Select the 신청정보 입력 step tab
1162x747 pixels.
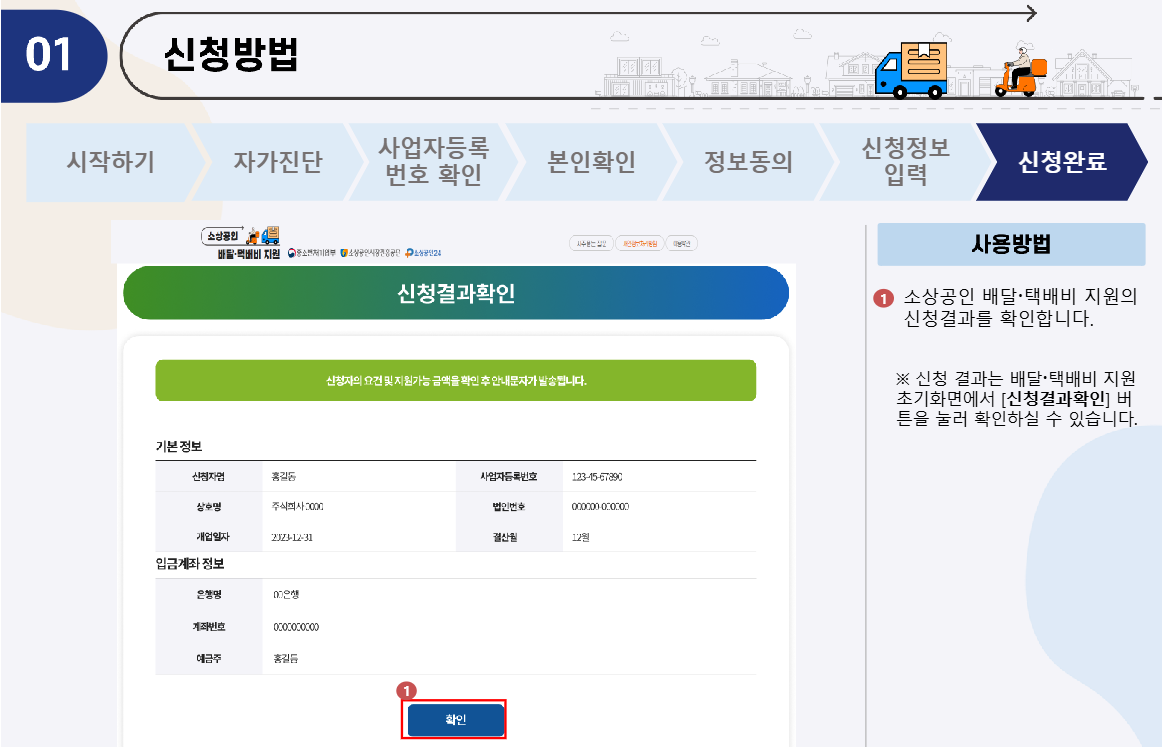click(x=906, y=162)
